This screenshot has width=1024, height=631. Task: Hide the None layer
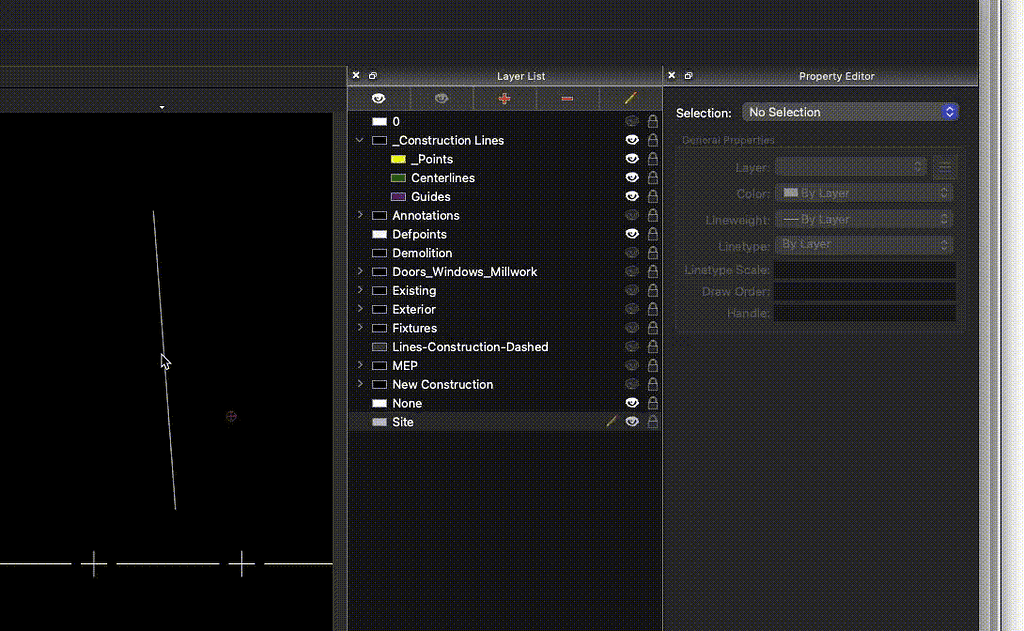click(x=632, y=403)
